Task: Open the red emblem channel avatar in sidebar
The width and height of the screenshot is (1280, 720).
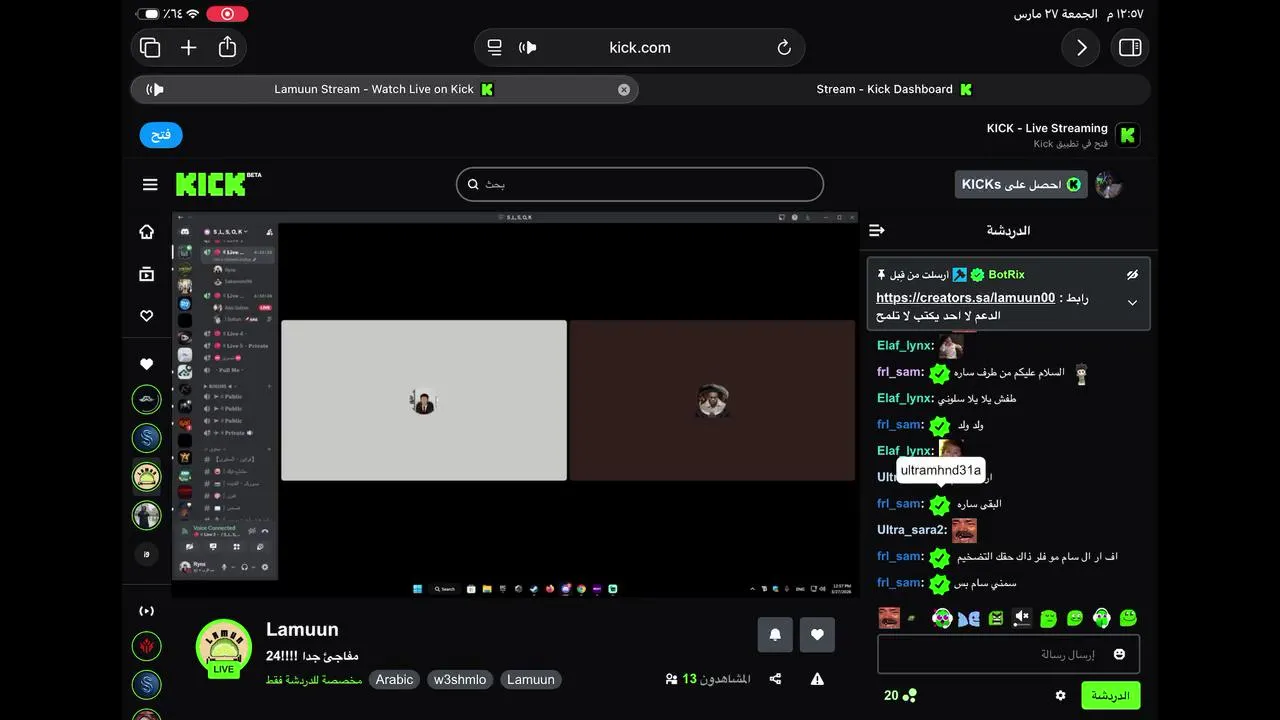Action: coord(147,646)
